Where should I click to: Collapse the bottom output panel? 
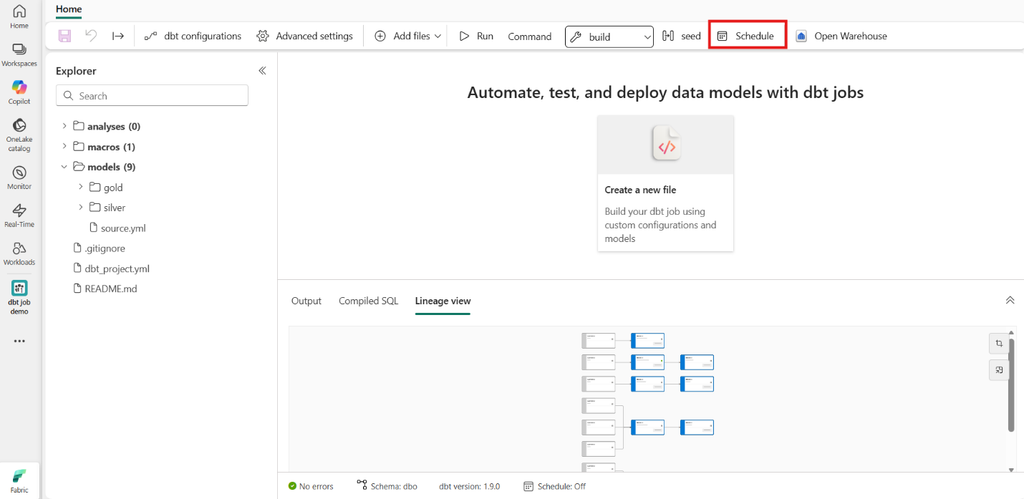[1010, 300]
